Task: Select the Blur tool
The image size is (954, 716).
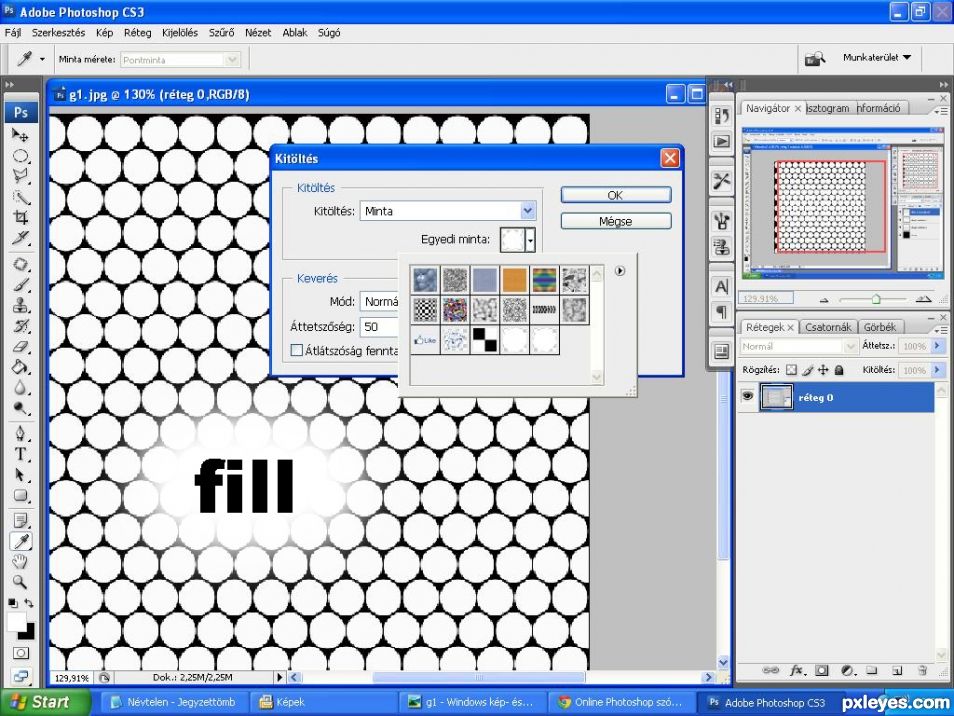Action: point(21,388)
